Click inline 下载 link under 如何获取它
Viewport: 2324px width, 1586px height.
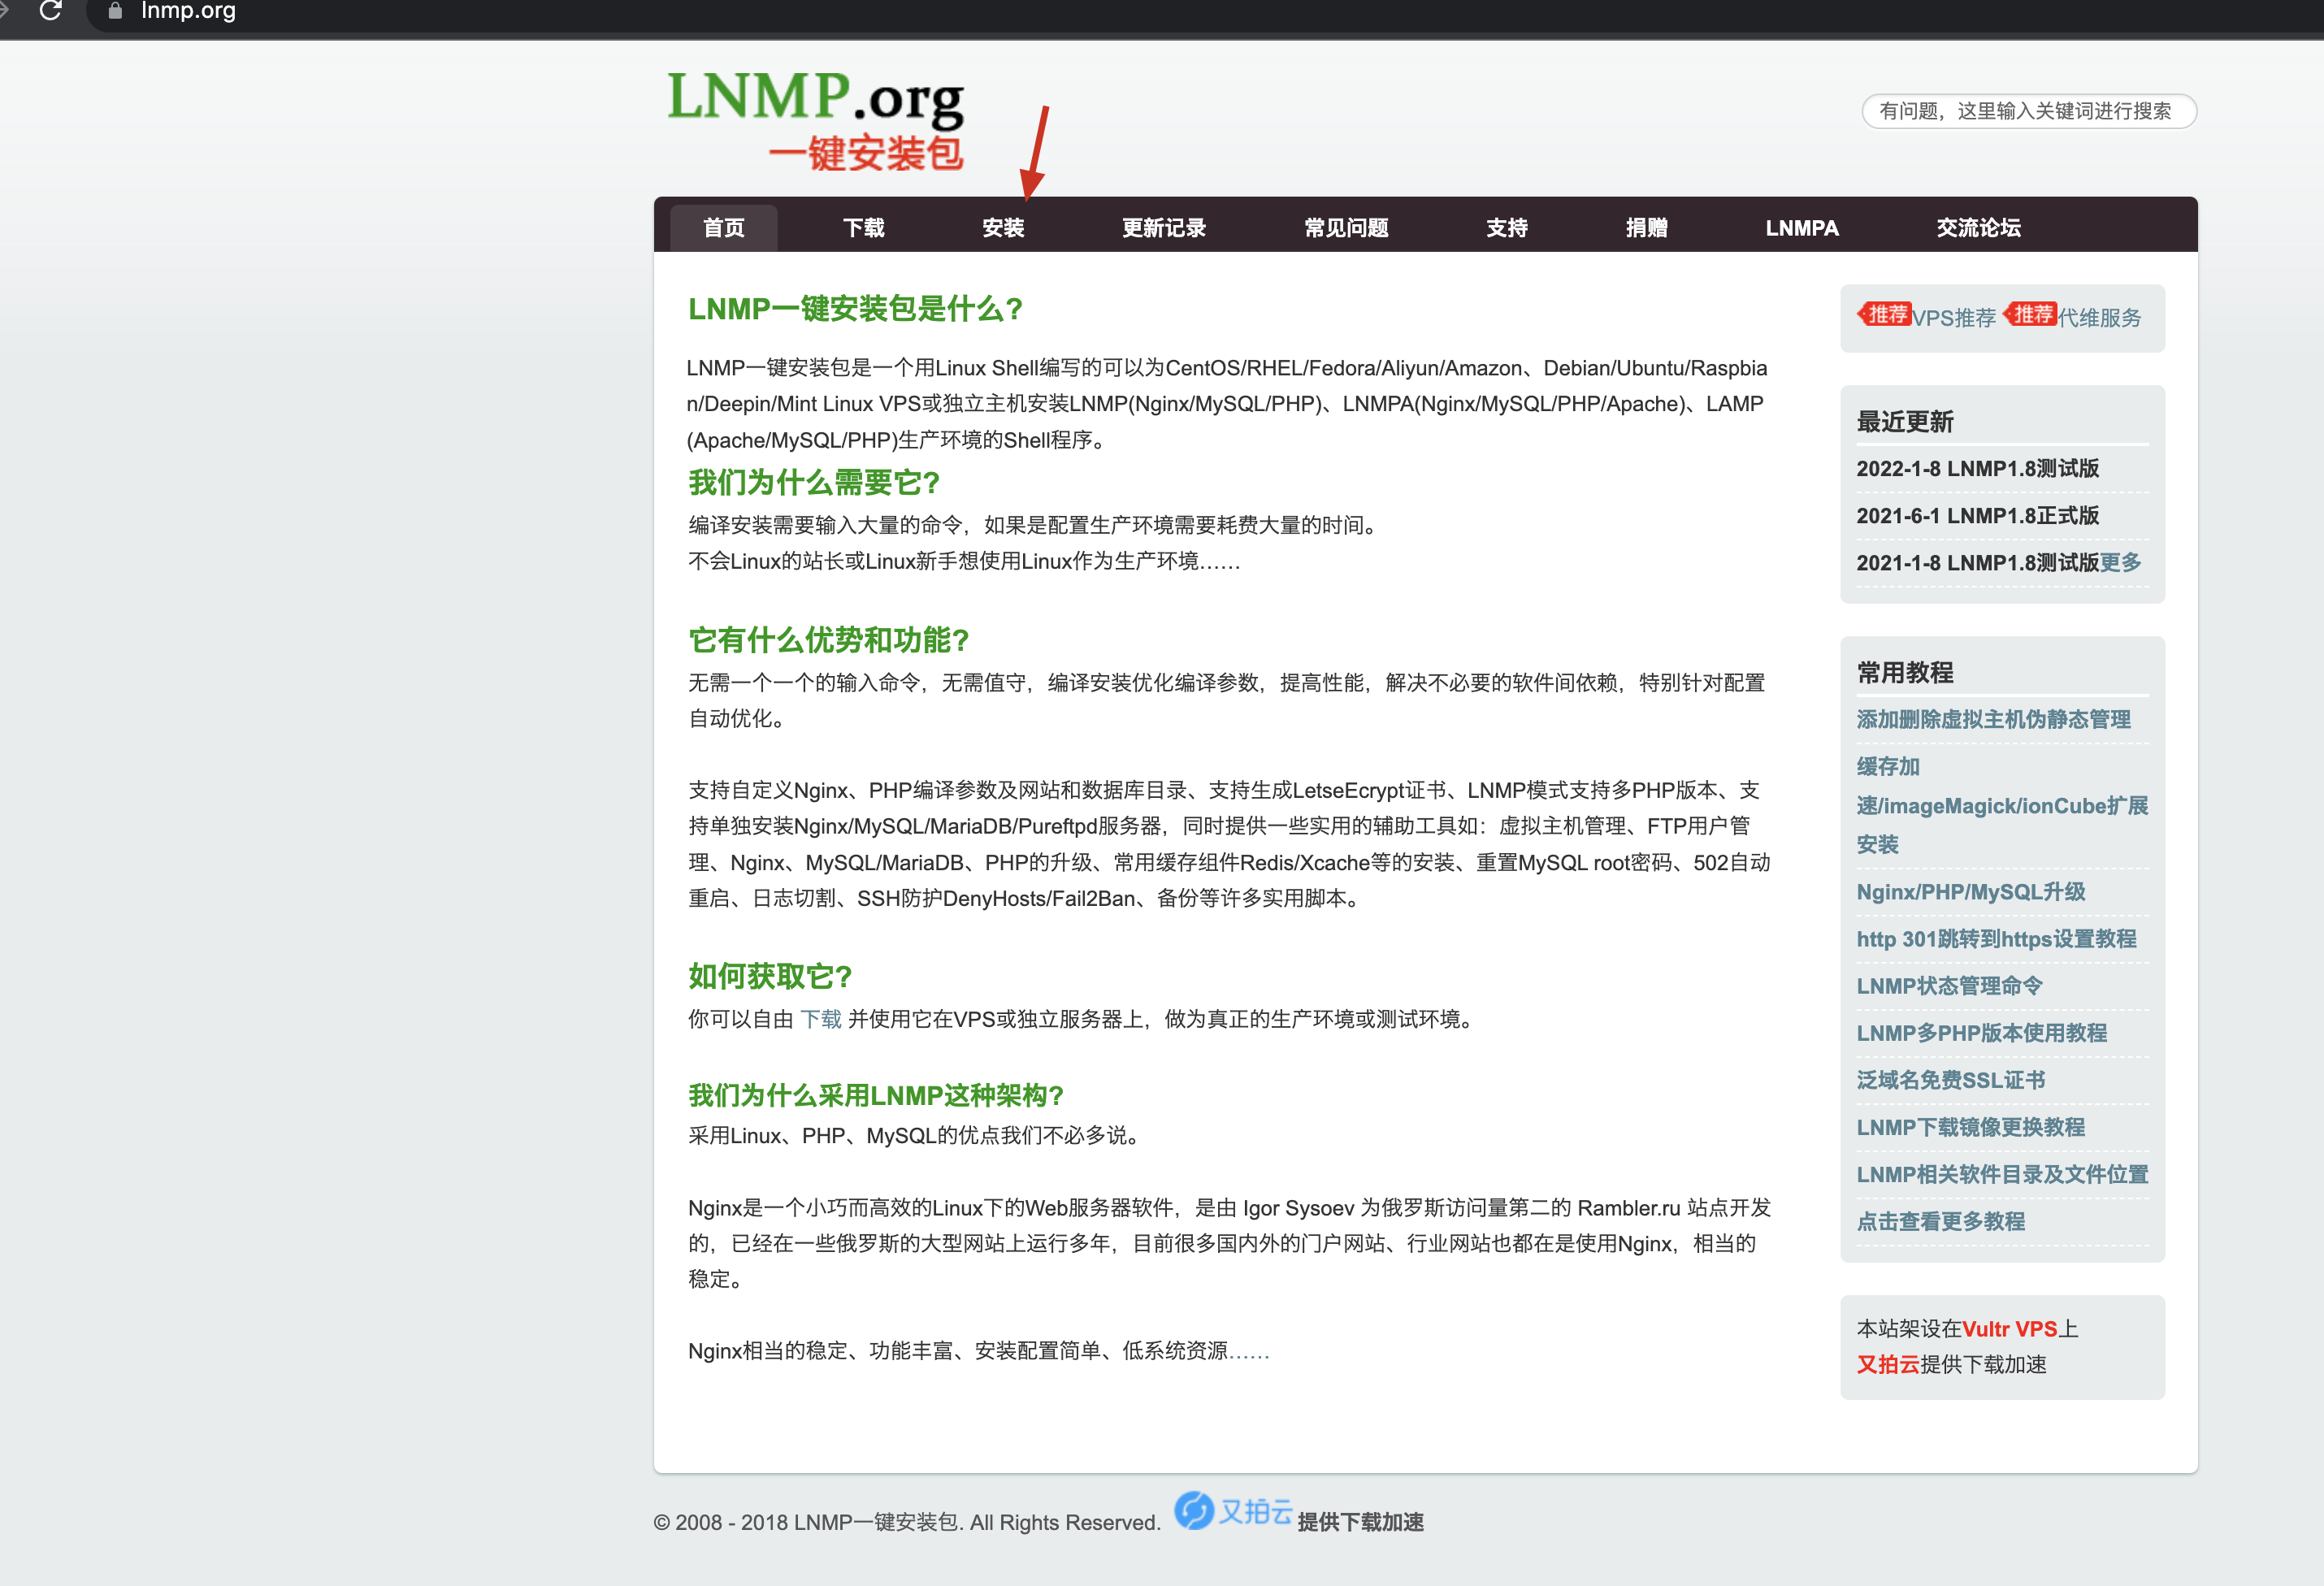click(820, 1018)
